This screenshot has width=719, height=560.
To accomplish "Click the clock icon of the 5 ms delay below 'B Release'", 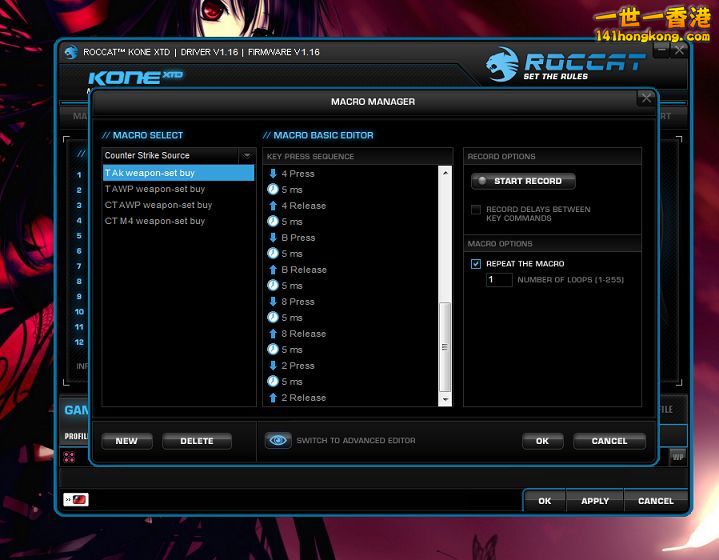I will tap(273, 286).
